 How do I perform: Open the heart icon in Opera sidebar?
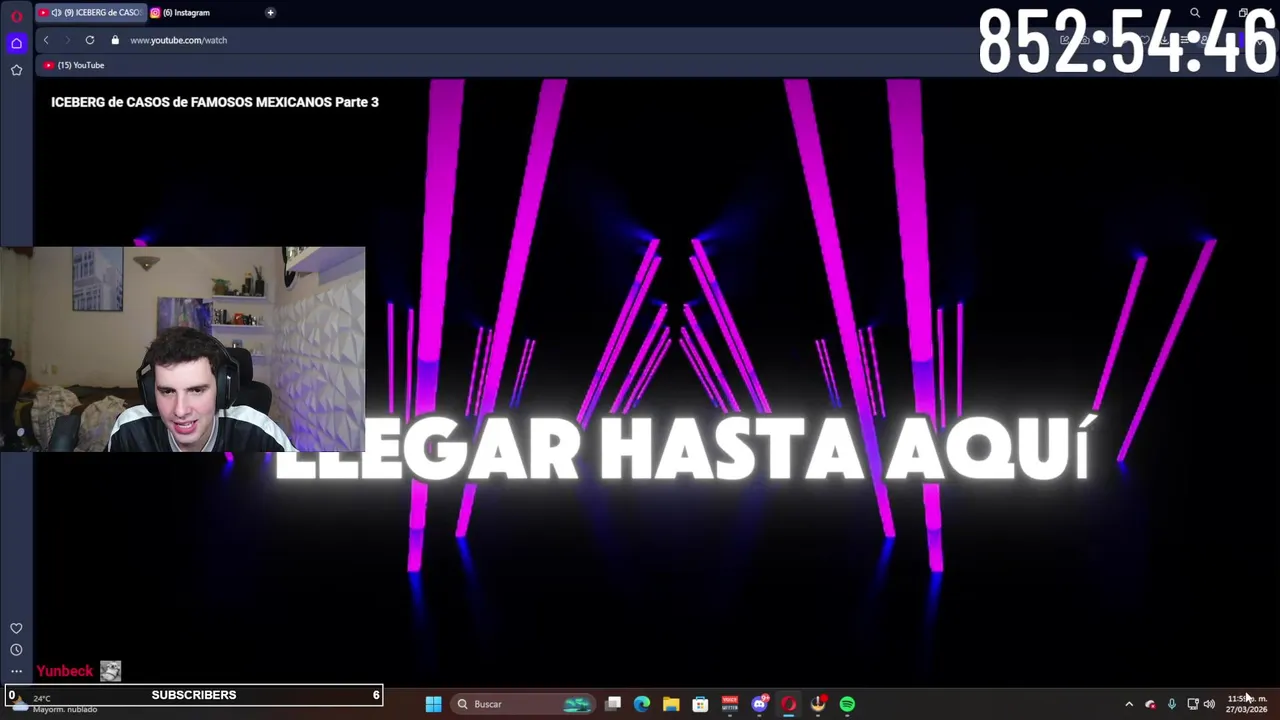(x=16, y=628)
